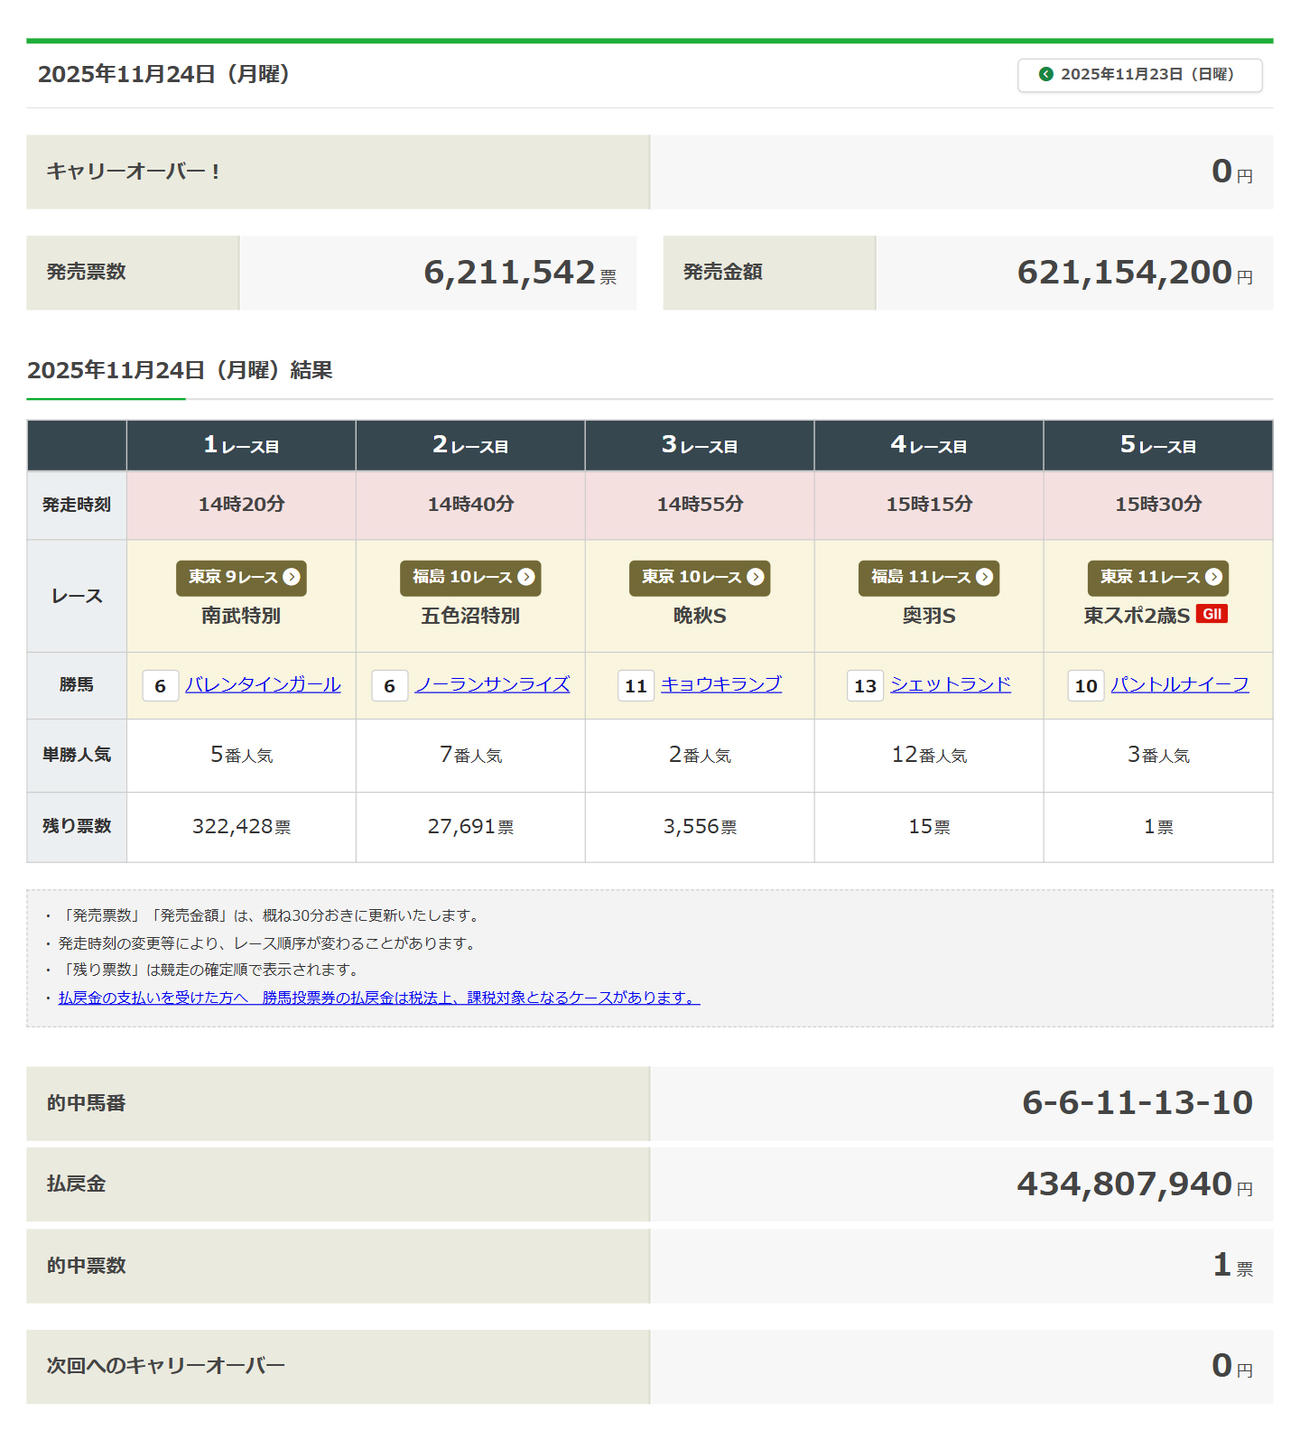1300x1430 pixels.
Task: Click the 2025年11月24日（月曜）結果 heading
Action: (x=180, y=371)
